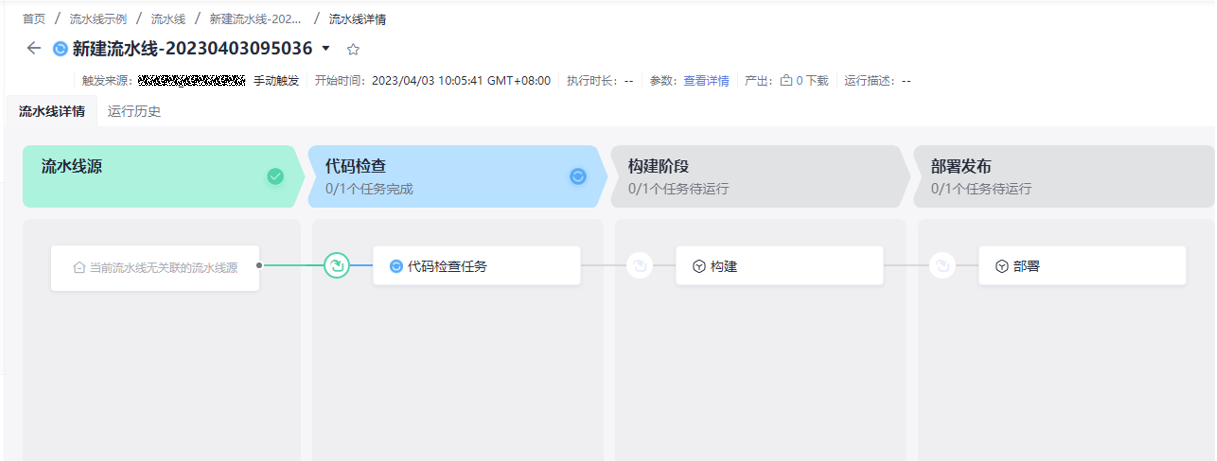
Task: Select the 部署发布 stage header
Action: pyautogui.click(x=1064, y=176)
